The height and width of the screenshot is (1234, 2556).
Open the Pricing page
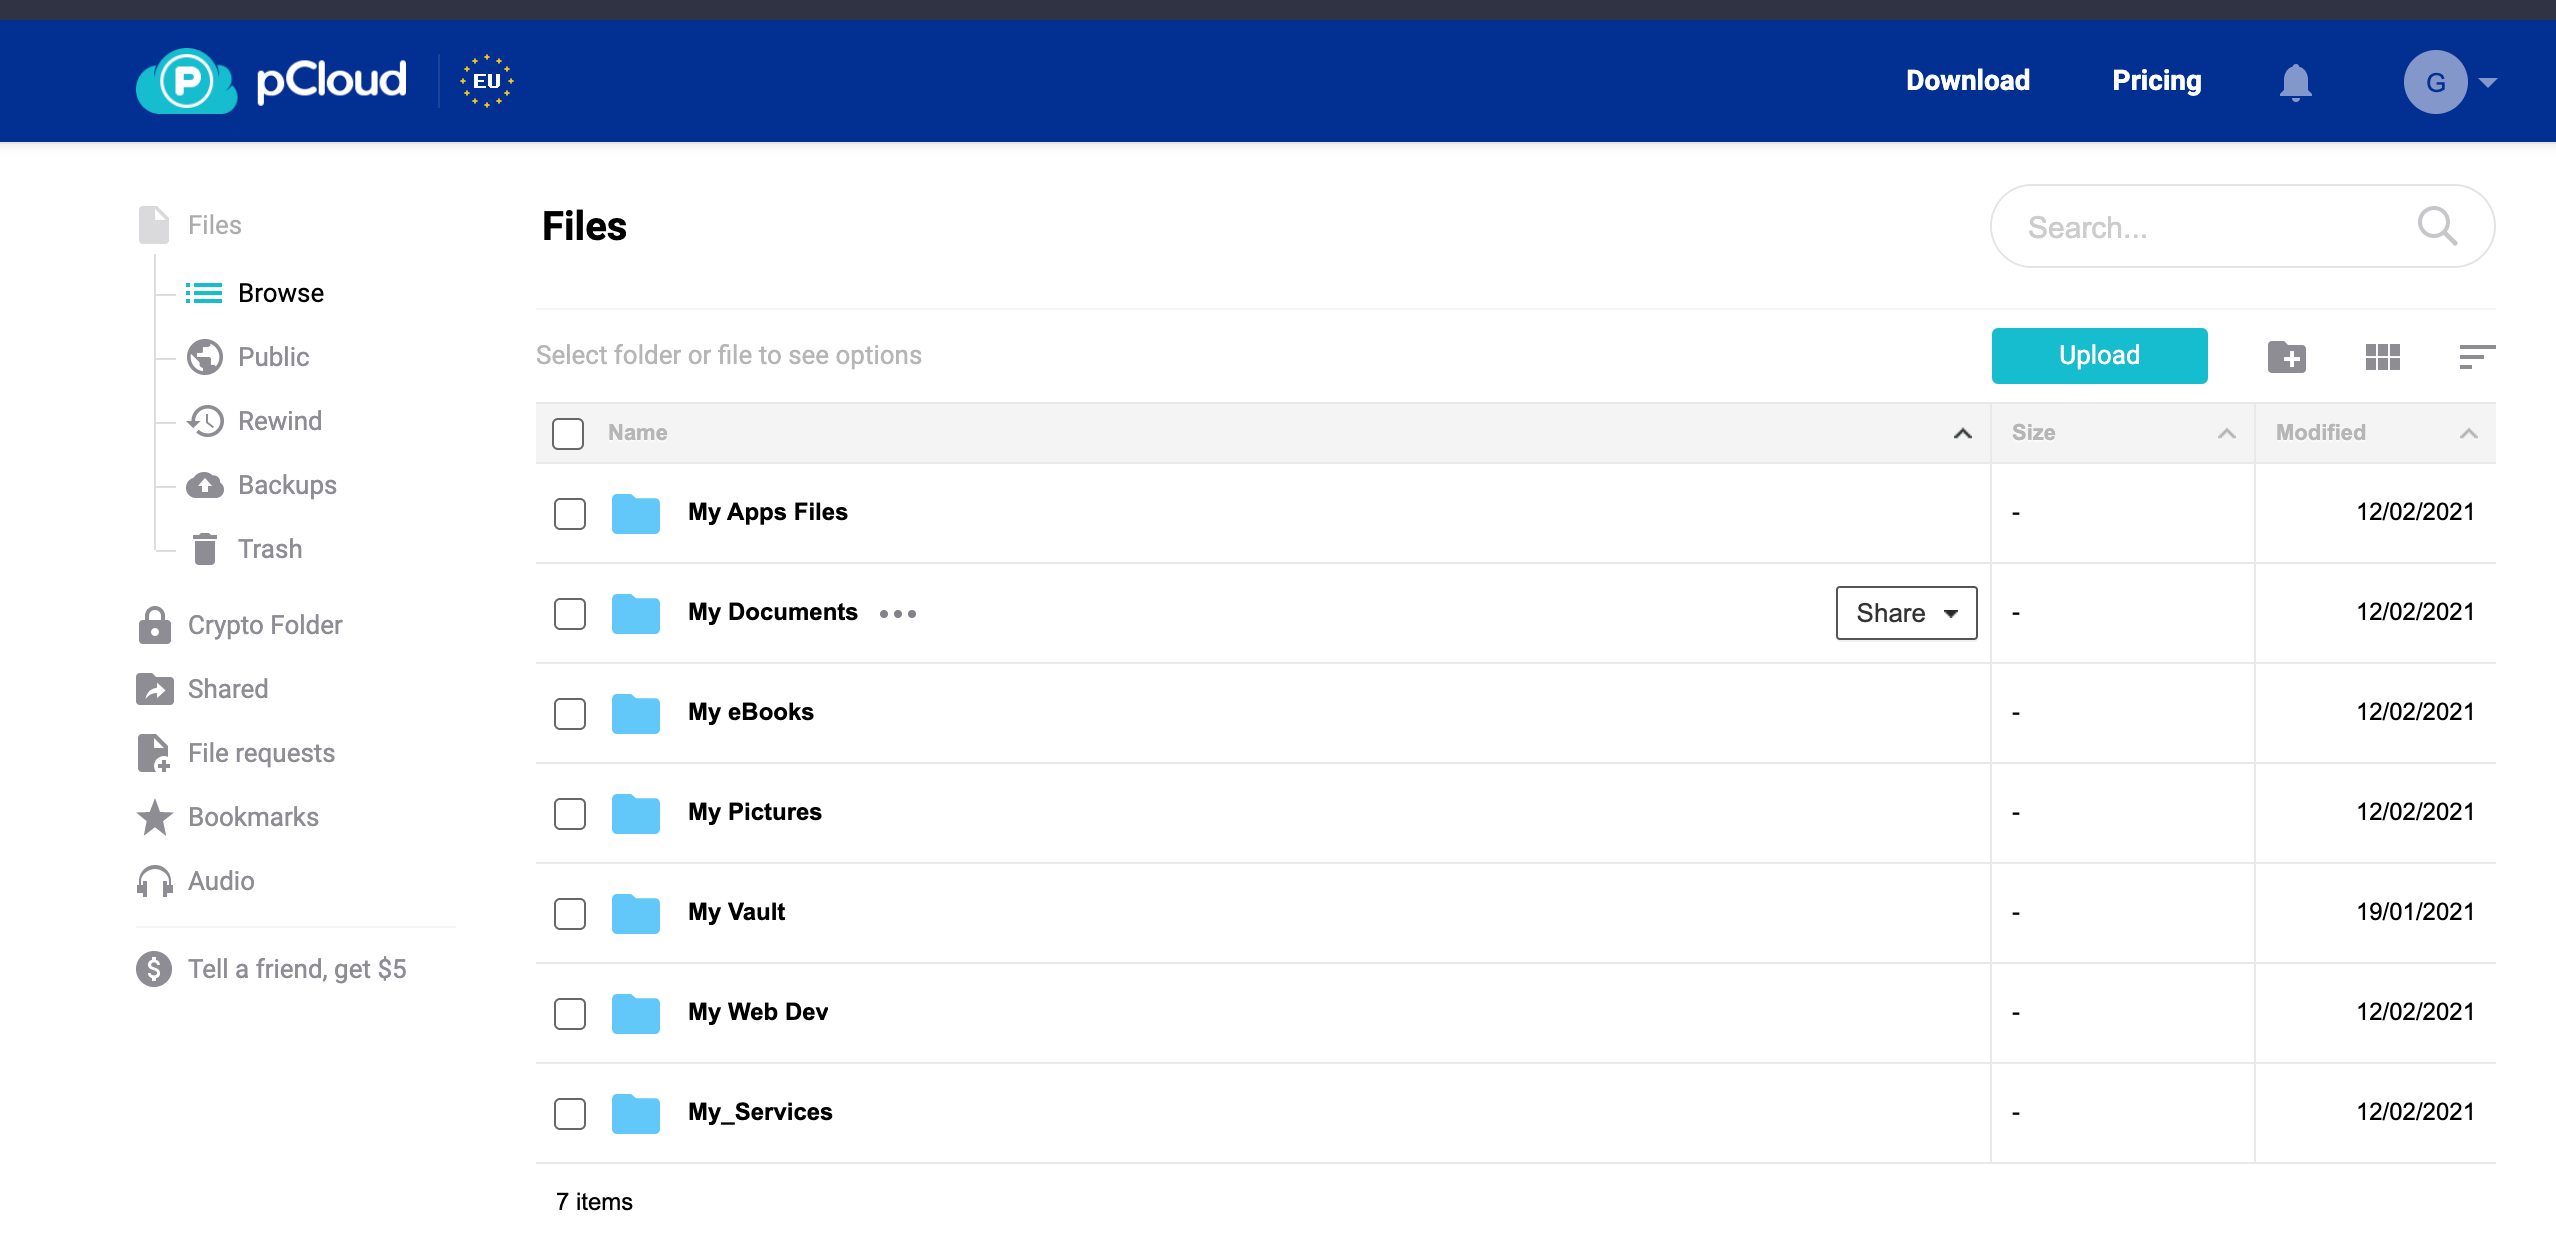click(x=2155, y=80)
